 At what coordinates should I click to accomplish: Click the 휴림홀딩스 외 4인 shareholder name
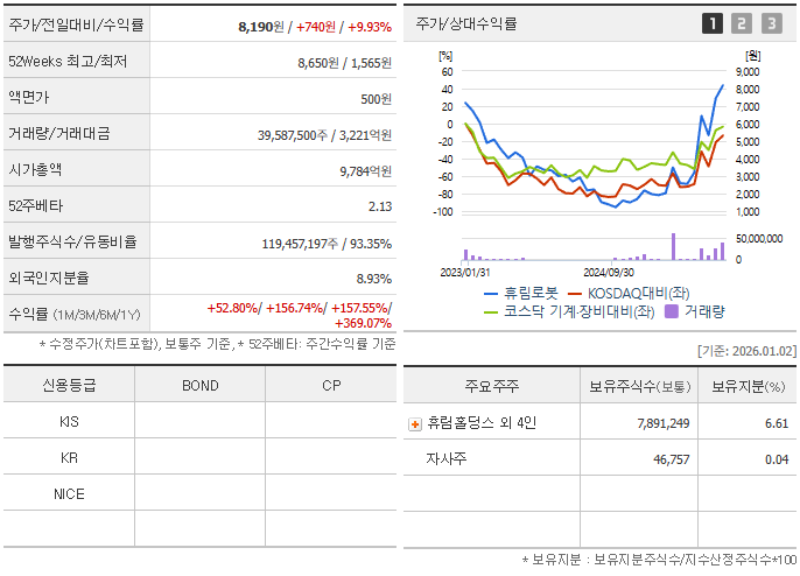481,422
